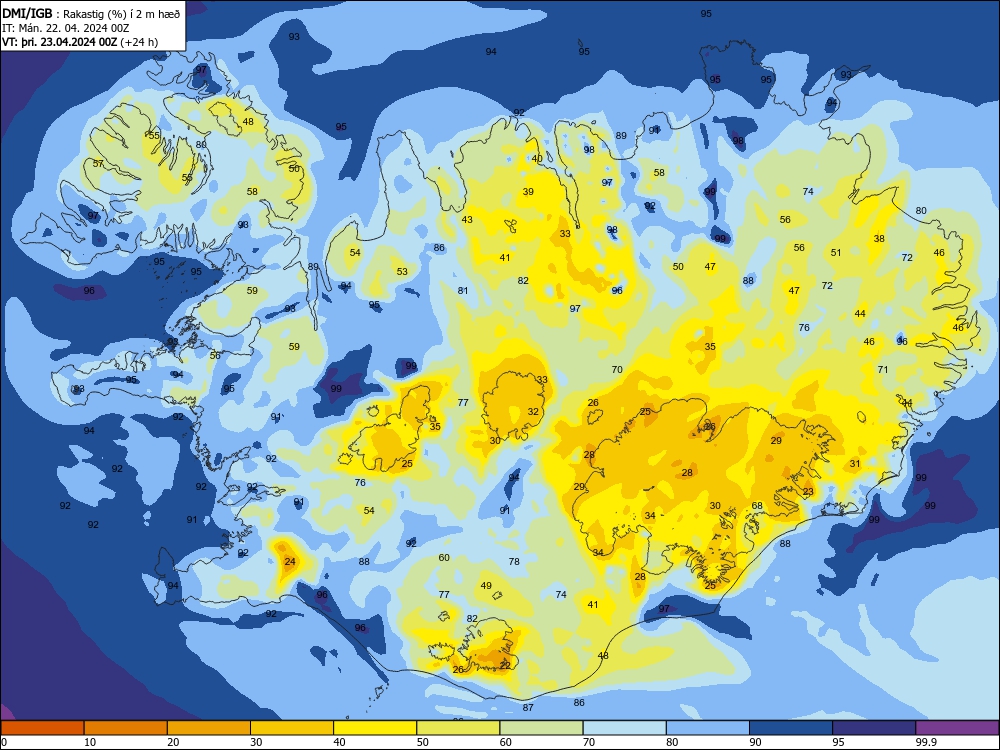This screenshot has height=750, width=1000.
Task: Click the map humidity value '87'
Action: pyautogui.click(x=528, y=708)
